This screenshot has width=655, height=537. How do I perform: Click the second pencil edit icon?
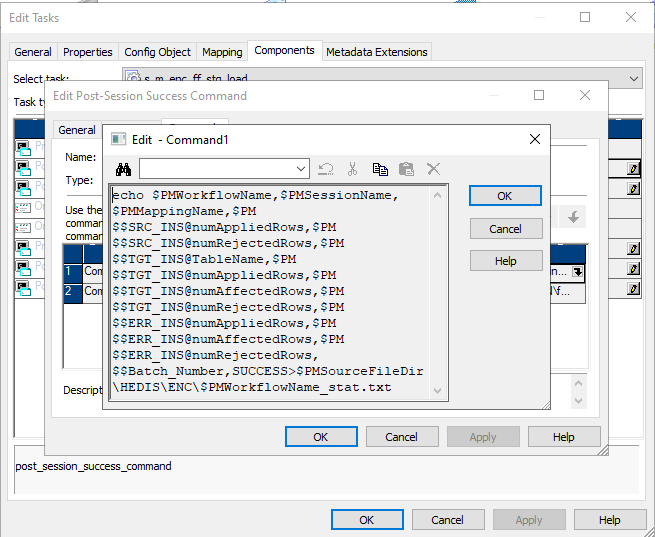coord(633,189)
